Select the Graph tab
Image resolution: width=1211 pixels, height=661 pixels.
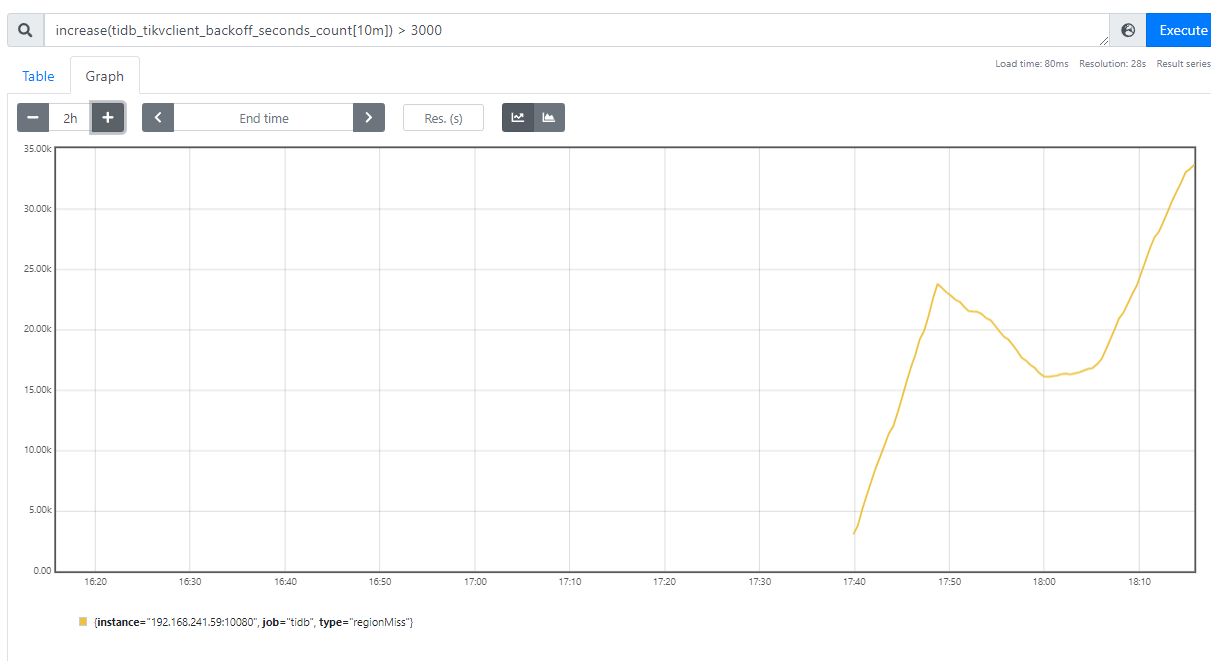(x=104, y=76)
